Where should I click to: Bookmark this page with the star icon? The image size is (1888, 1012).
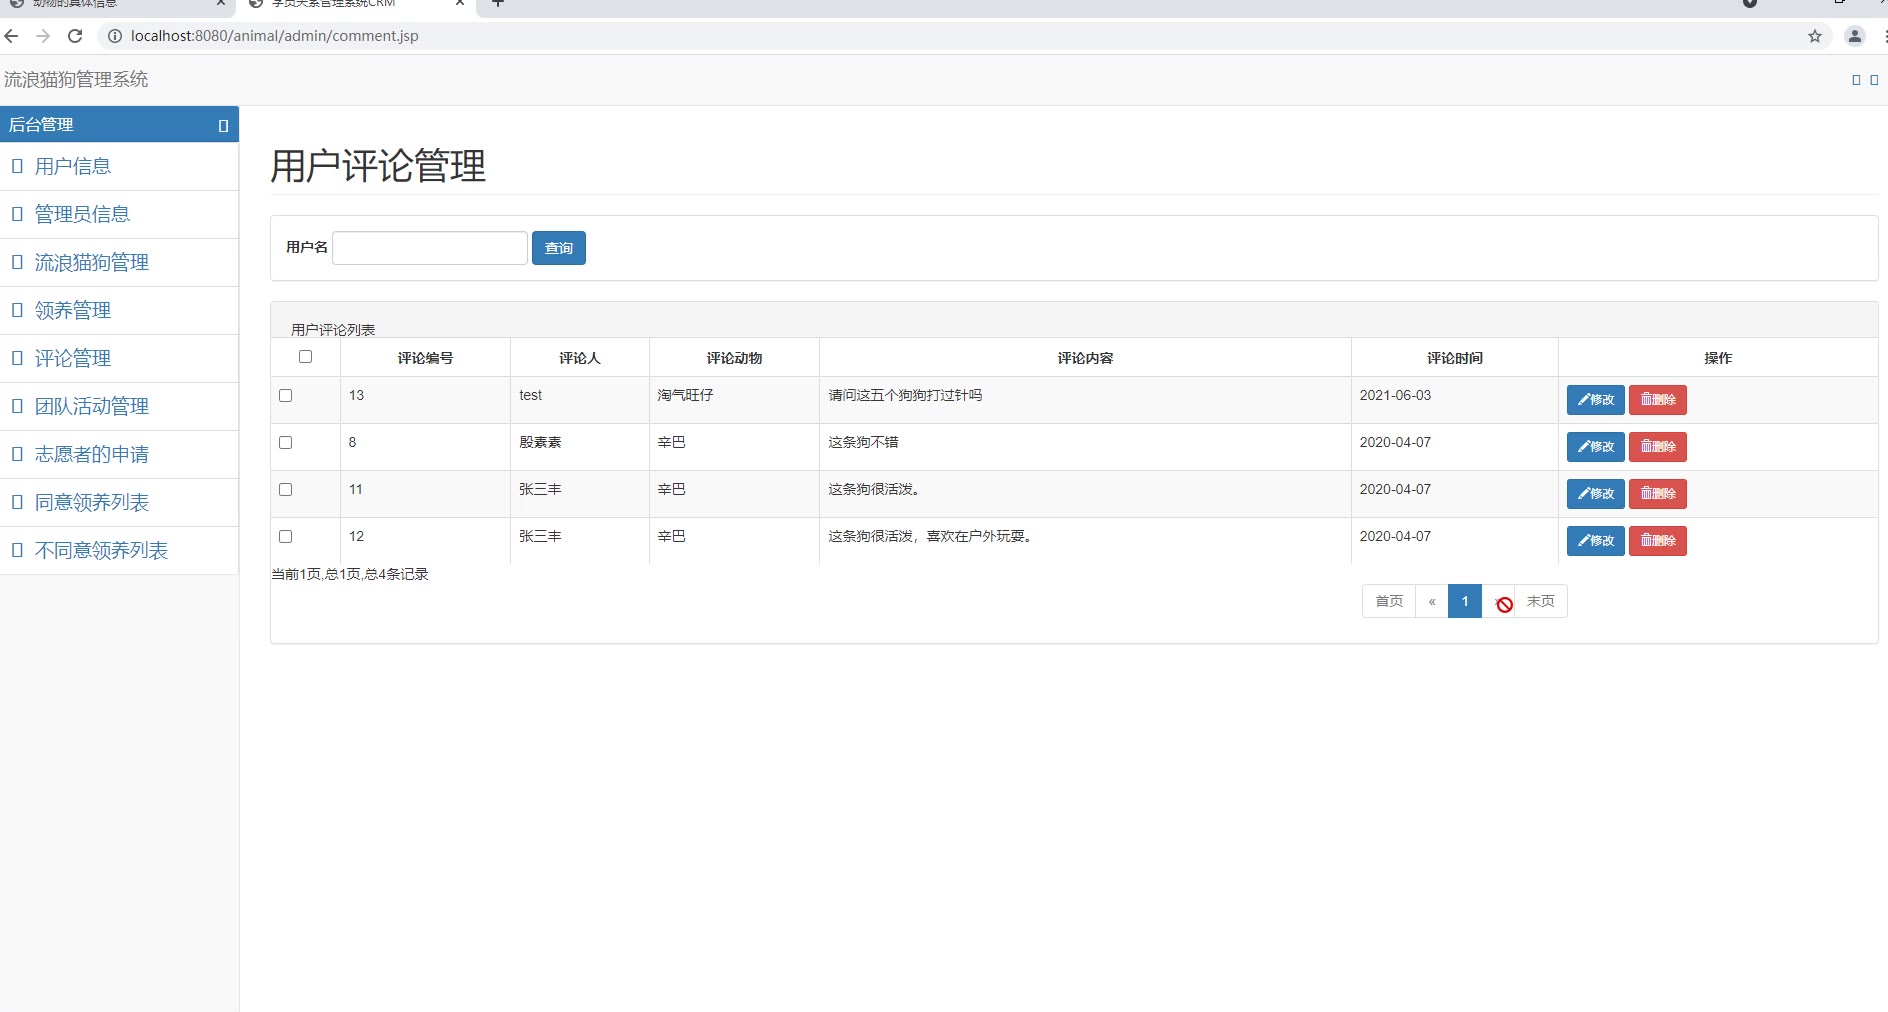(1815, 36)
